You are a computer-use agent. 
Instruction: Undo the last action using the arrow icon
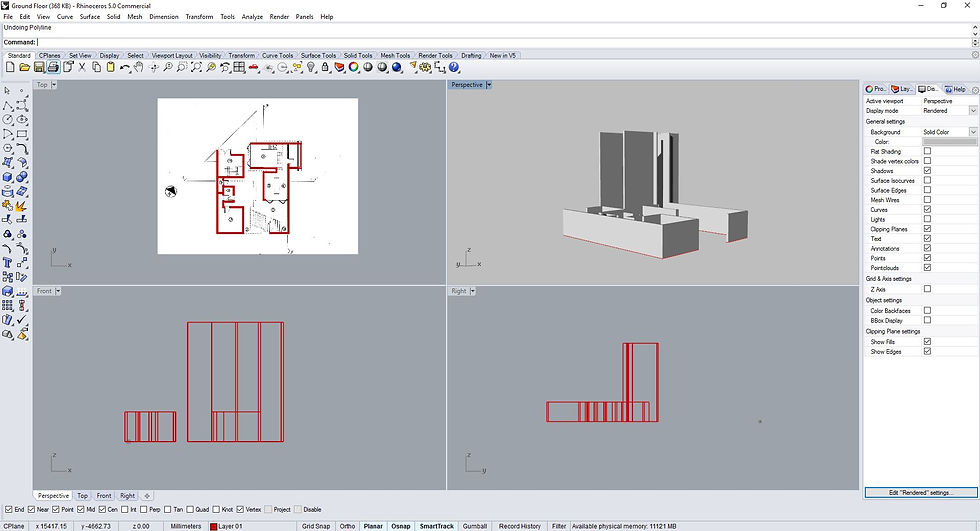(x=125, y=67)
